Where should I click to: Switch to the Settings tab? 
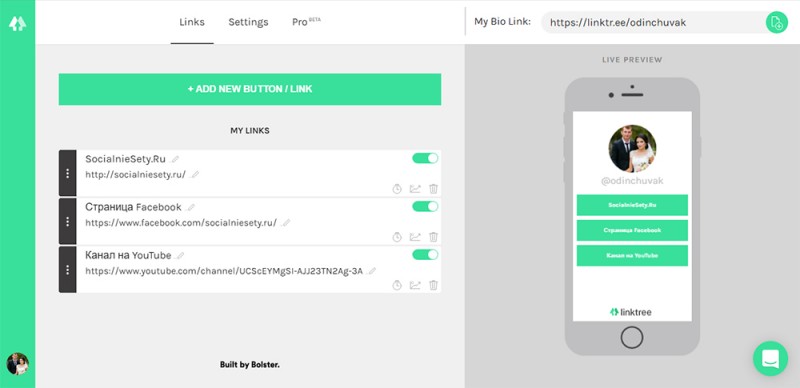(248, 22)
